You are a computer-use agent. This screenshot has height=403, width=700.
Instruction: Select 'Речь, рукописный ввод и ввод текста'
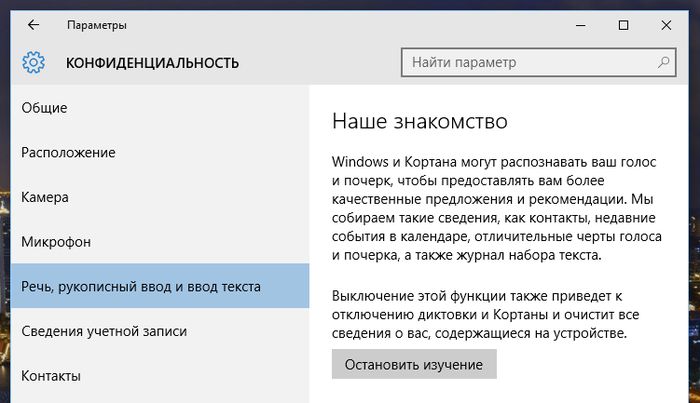pos(160,286)
